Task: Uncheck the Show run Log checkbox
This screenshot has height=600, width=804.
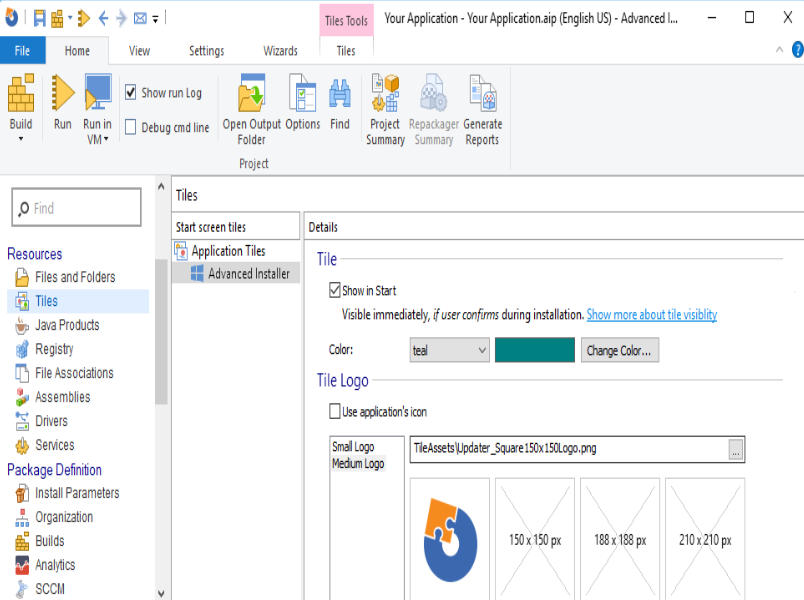Action: (x=131, y=92)
